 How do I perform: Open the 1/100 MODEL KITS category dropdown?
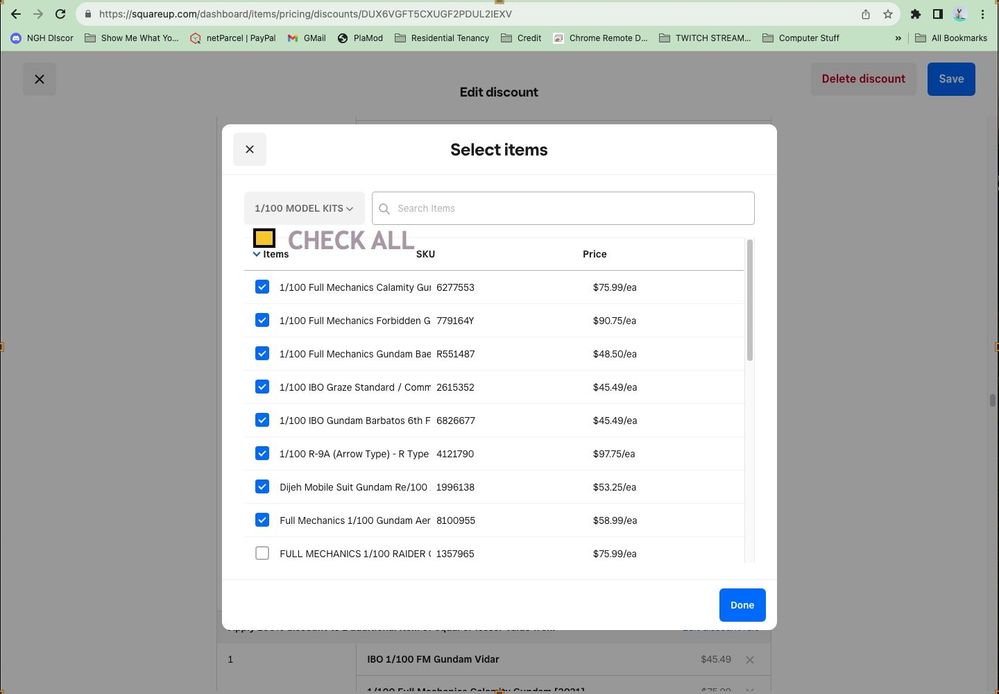304,208
